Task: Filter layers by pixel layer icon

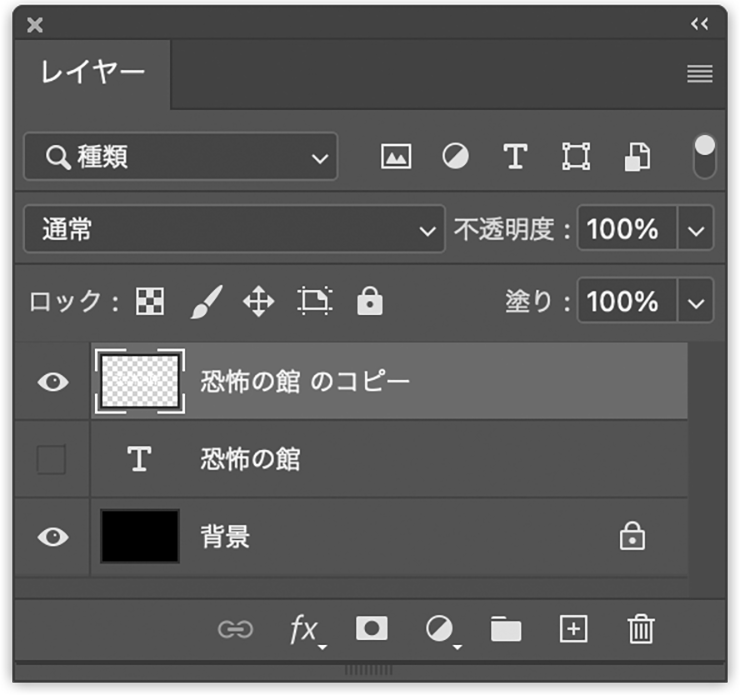Action: [x=396, y=157]
